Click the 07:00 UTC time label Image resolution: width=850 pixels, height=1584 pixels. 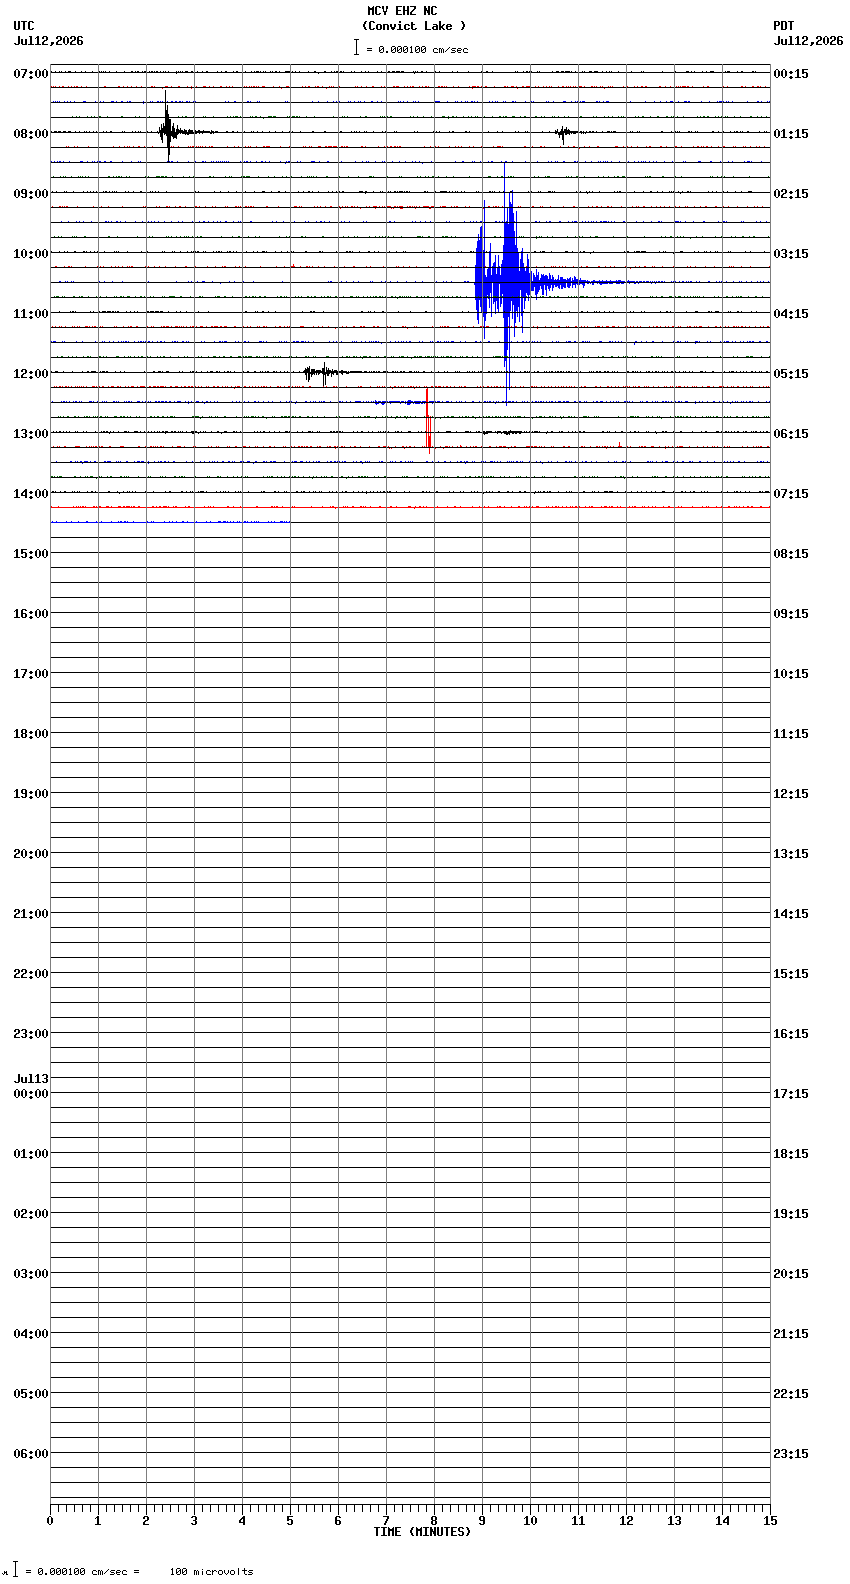click(31, 74)
